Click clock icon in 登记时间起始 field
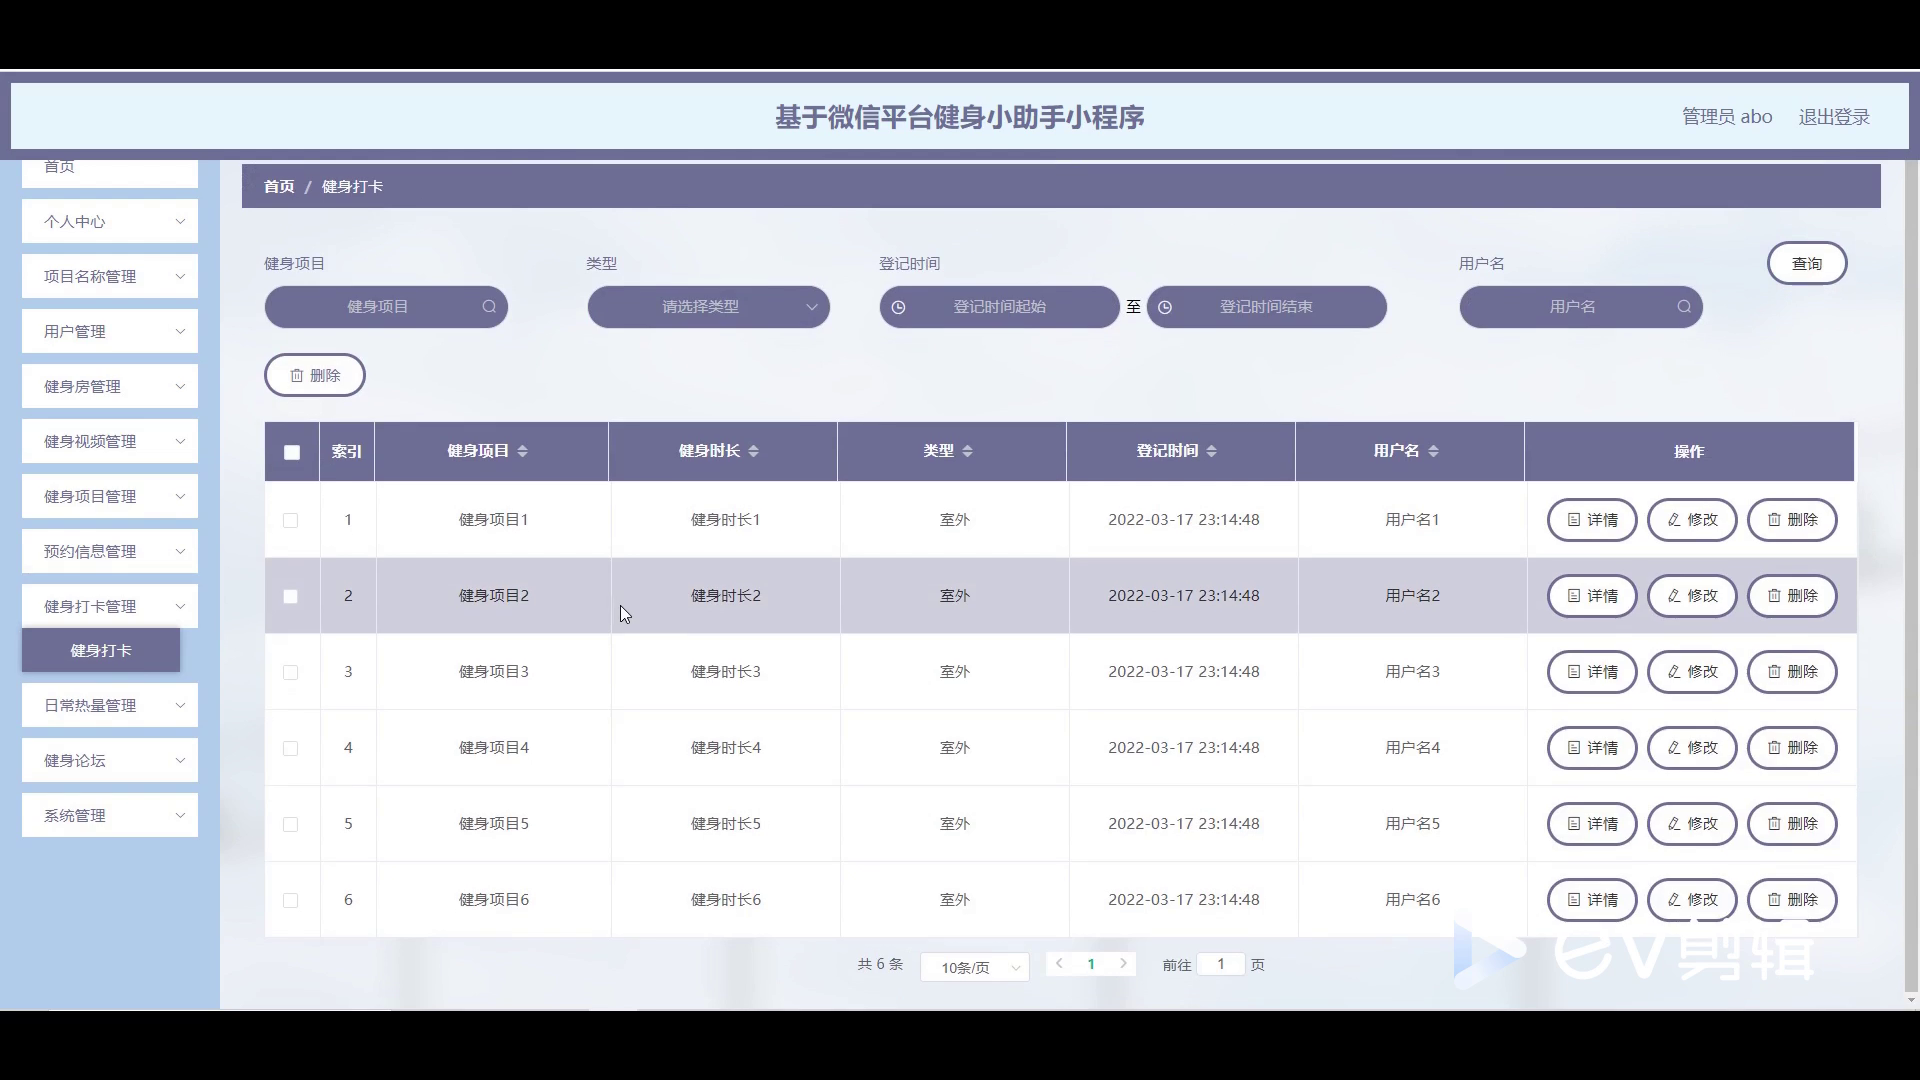 click(898, 308)
